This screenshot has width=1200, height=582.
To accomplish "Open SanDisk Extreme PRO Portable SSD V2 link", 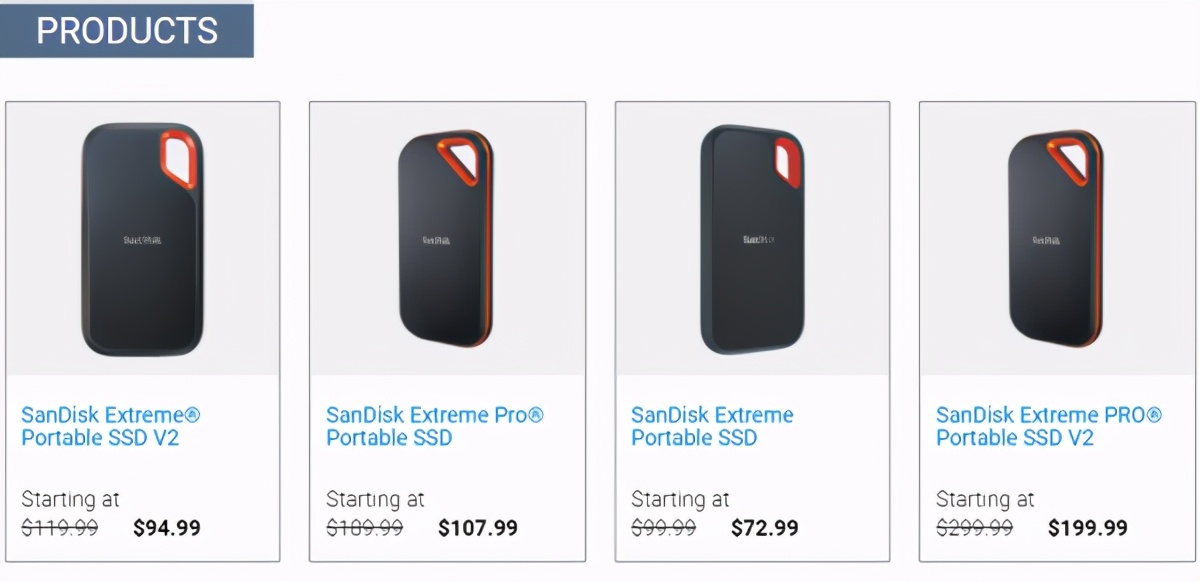I will (1049, 426).
